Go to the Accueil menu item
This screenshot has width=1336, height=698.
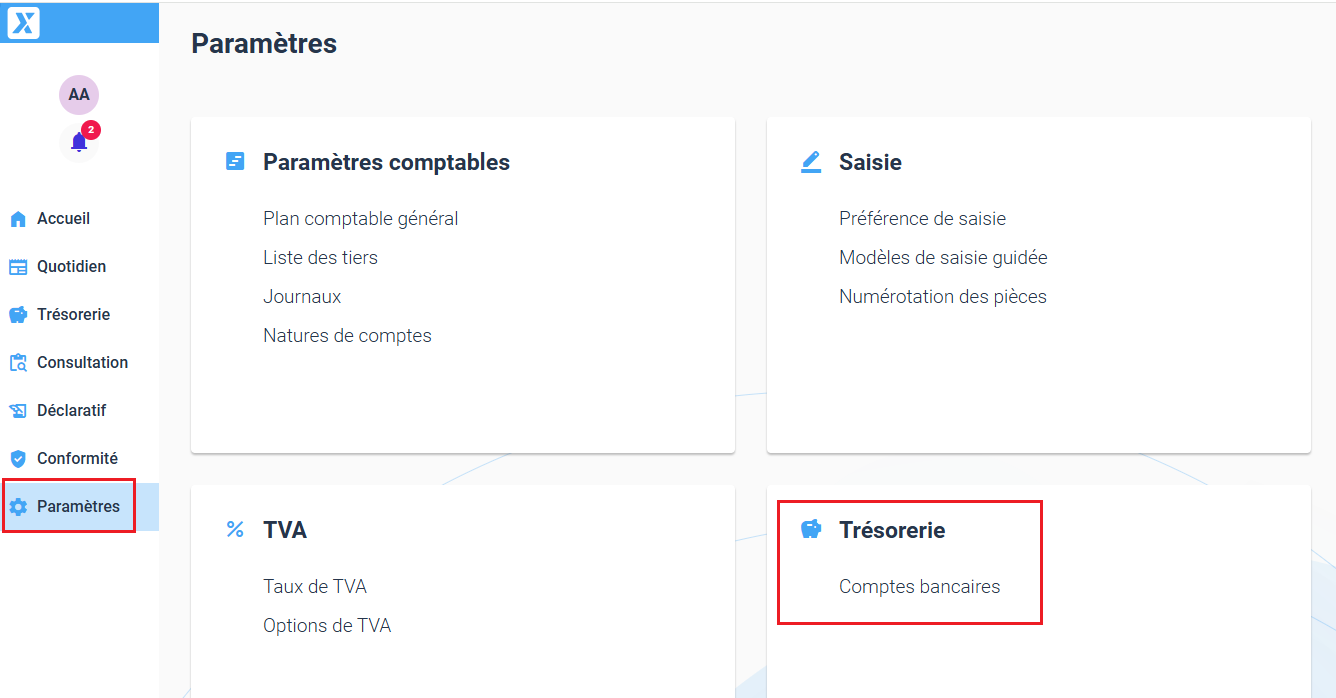click(64, 219)
